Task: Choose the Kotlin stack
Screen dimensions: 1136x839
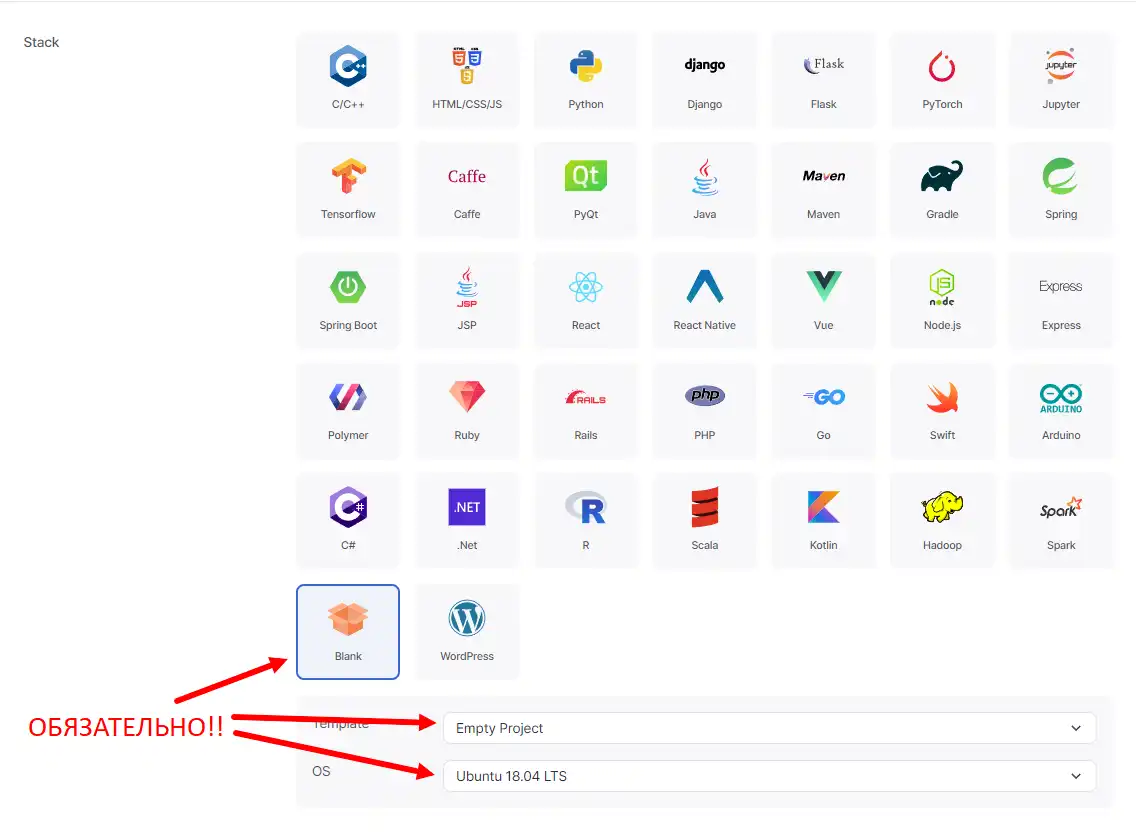Action: 823,521
